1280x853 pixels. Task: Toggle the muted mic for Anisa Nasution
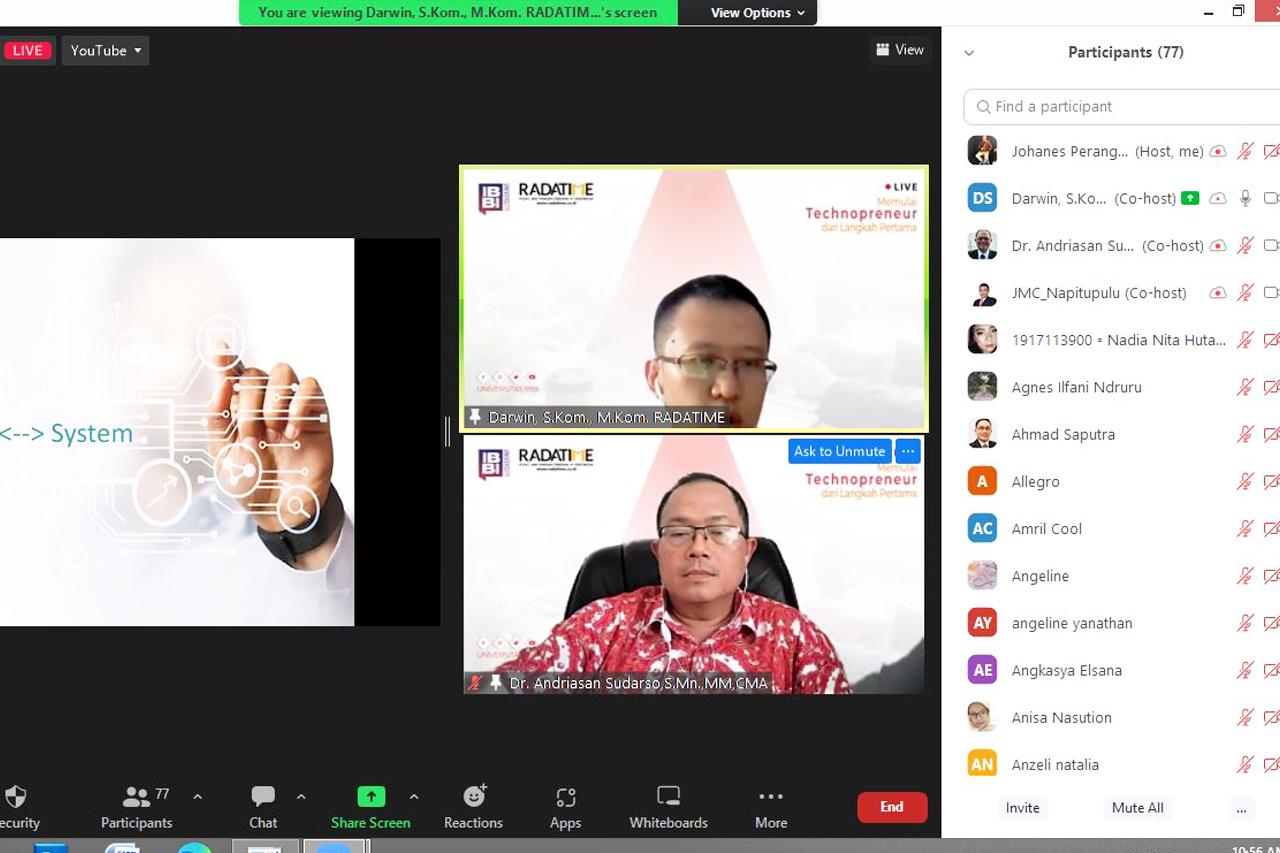[x=1245, y=717]
